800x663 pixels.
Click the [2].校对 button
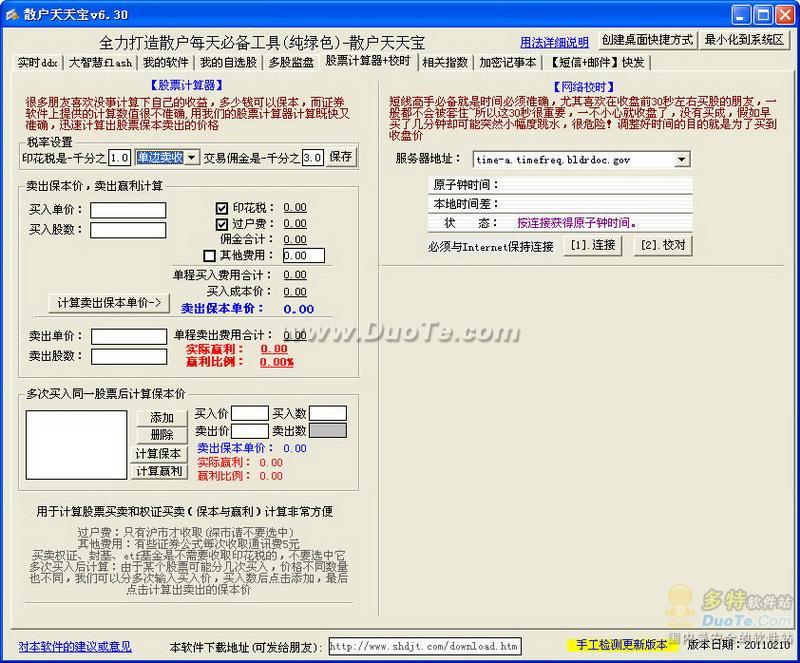pyautogui.click(x=663, y=245)
